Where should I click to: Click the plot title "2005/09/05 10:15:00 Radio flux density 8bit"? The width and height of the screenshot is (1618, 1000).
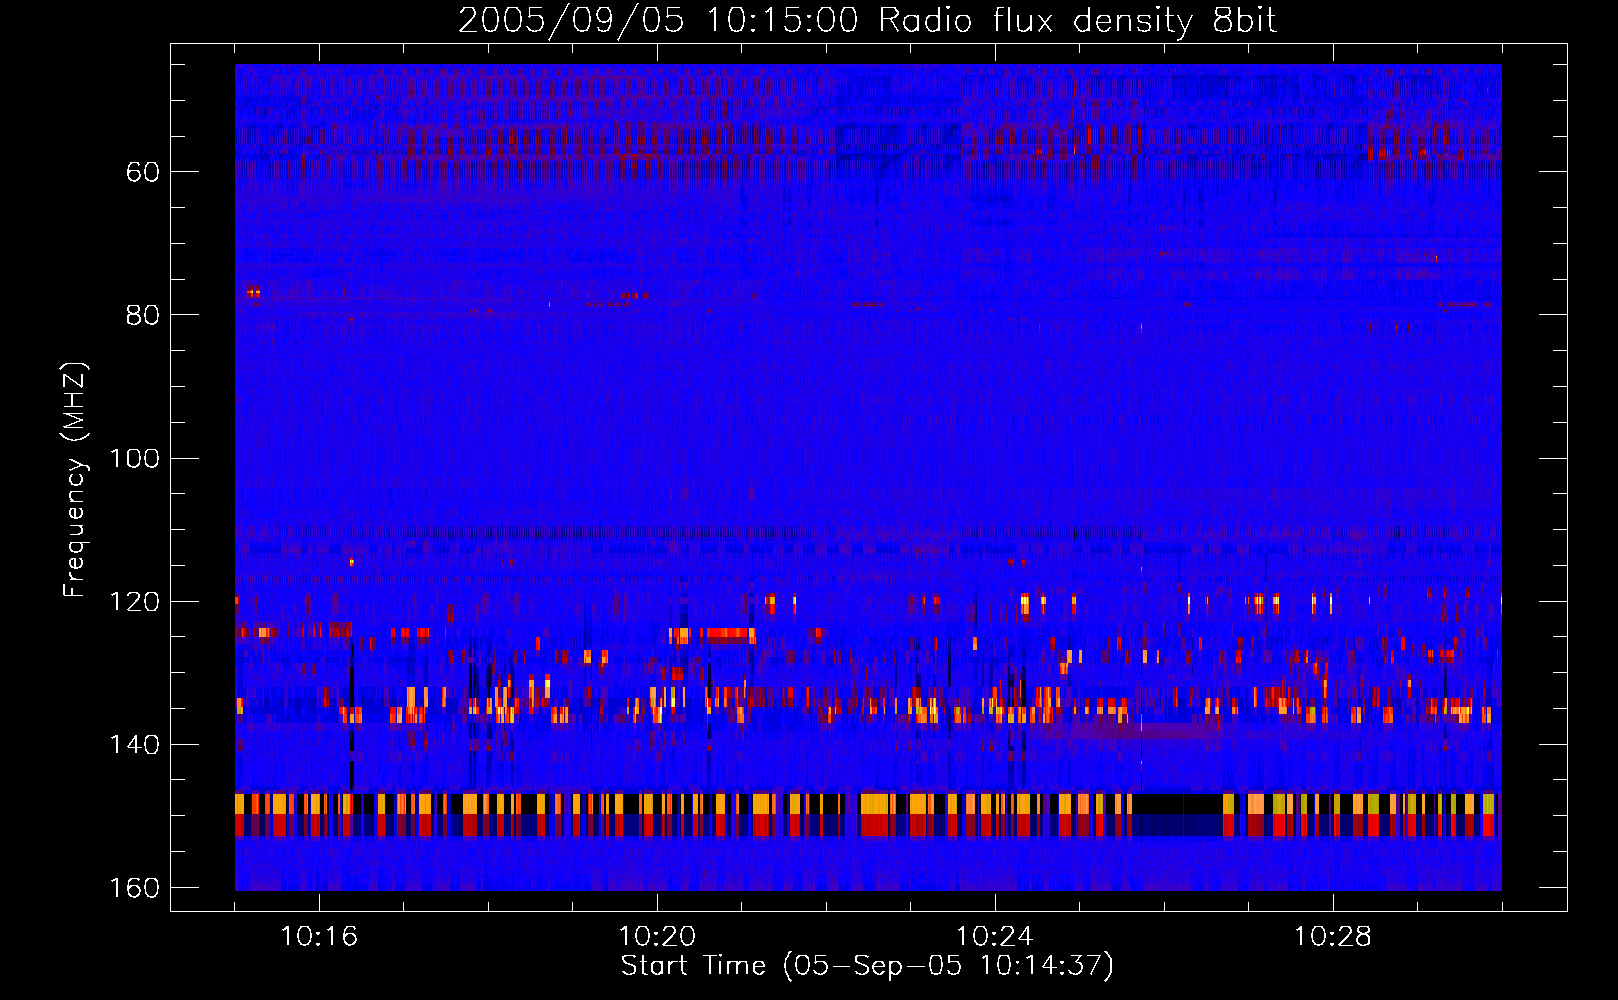pyautogui.click(x=867, y=21)
